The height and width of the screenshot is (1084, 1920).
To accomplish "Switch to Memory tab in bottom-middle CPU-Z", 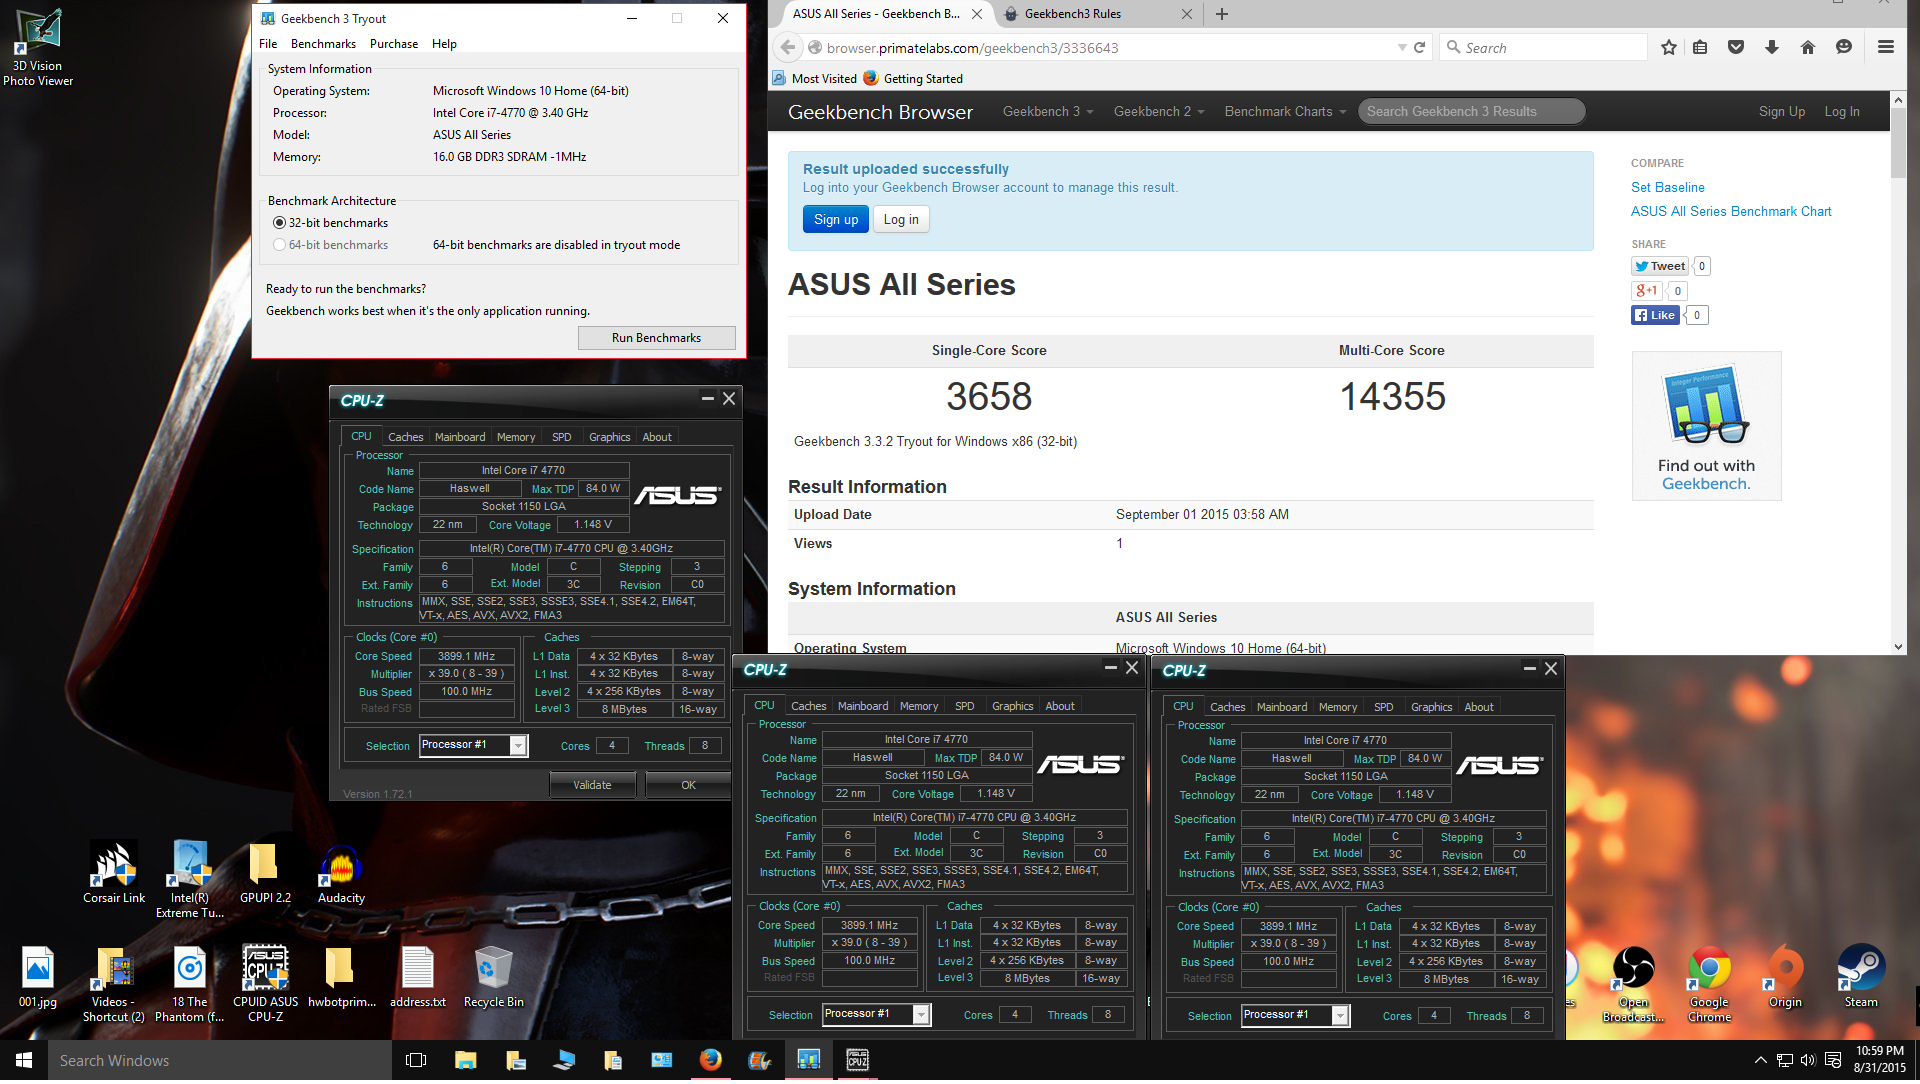I will [919, 706].
